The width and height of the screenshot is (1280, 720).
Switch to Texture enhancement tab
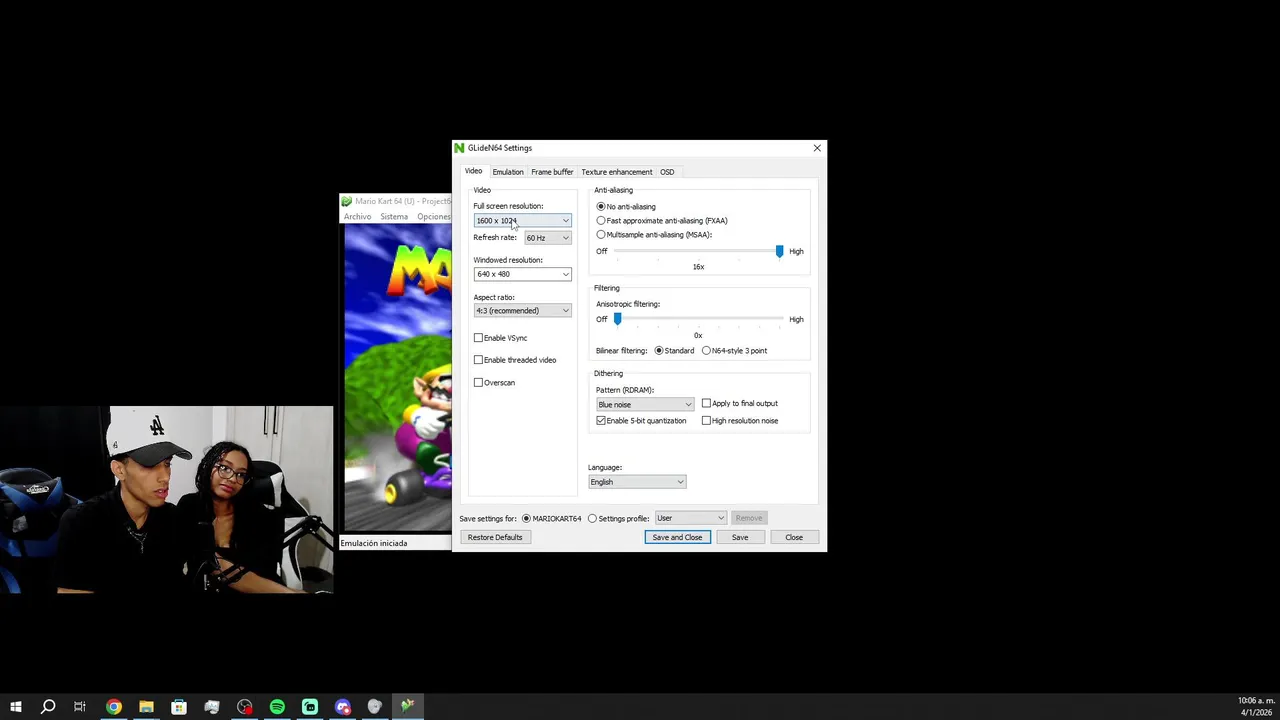tap(616, 172)
